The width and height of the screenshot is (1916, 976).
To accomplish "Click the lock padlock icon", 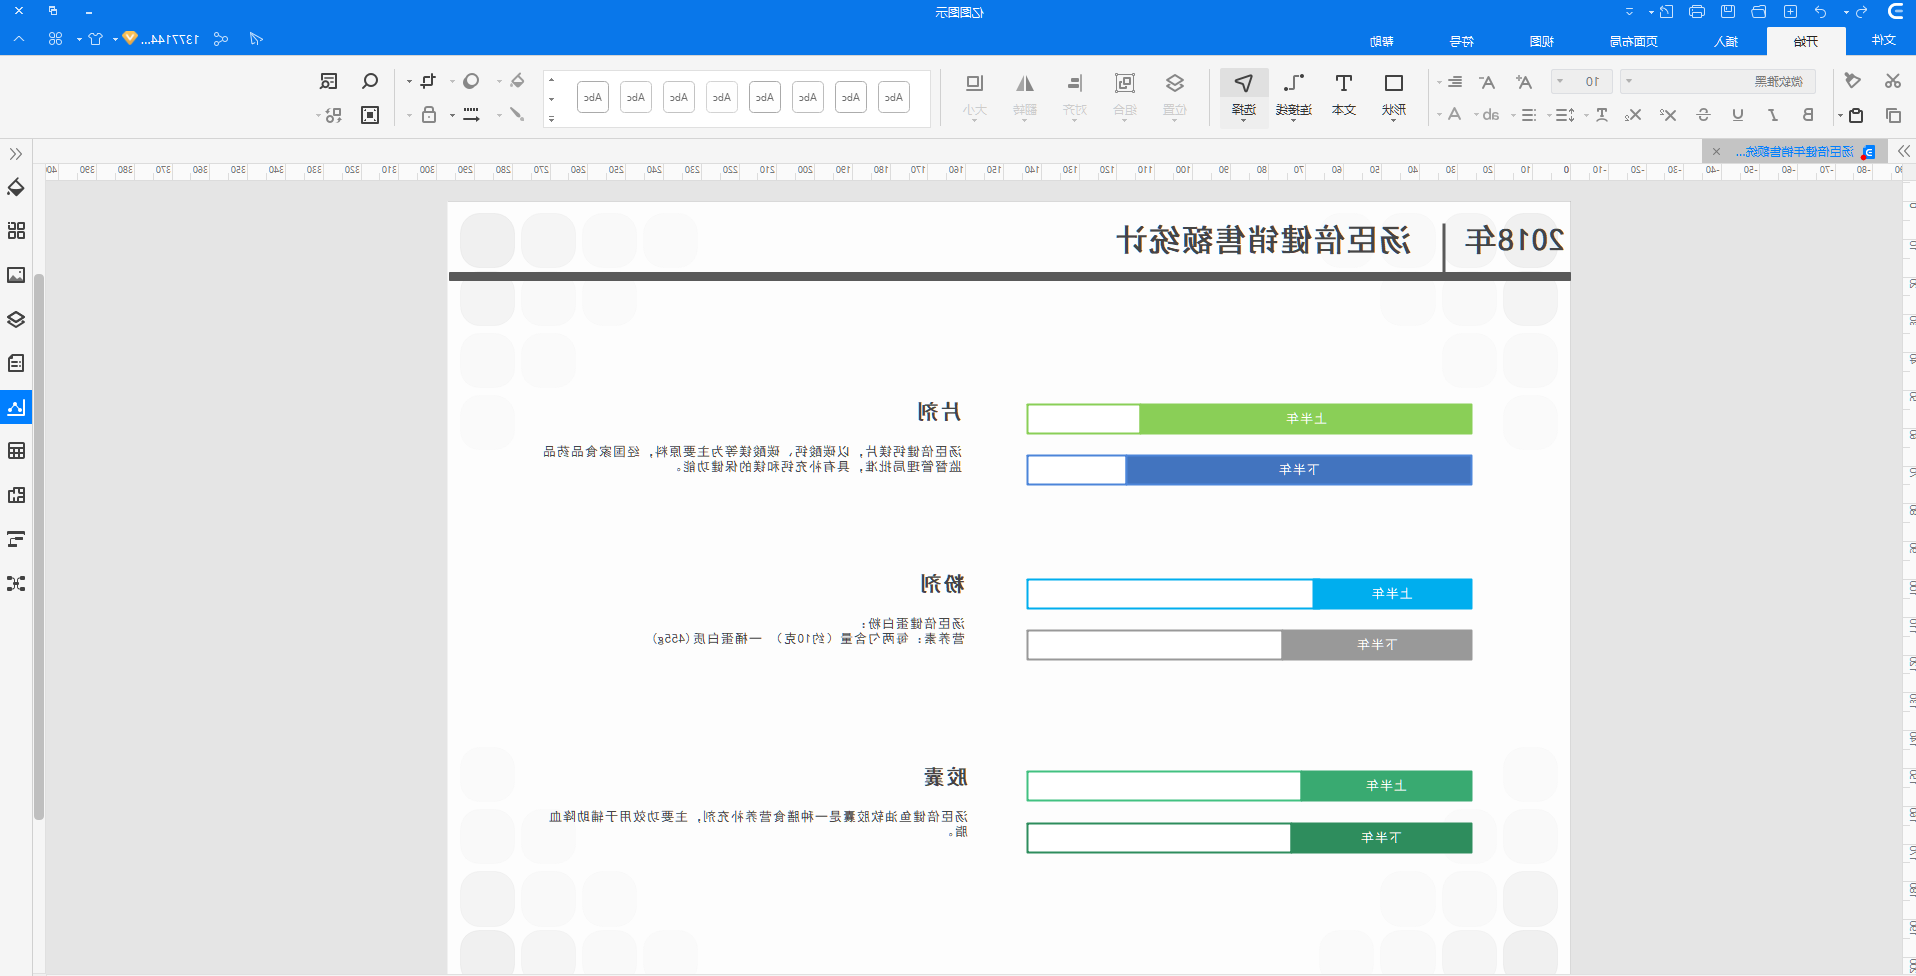I will pyautogui.click(x=428, y=114).
